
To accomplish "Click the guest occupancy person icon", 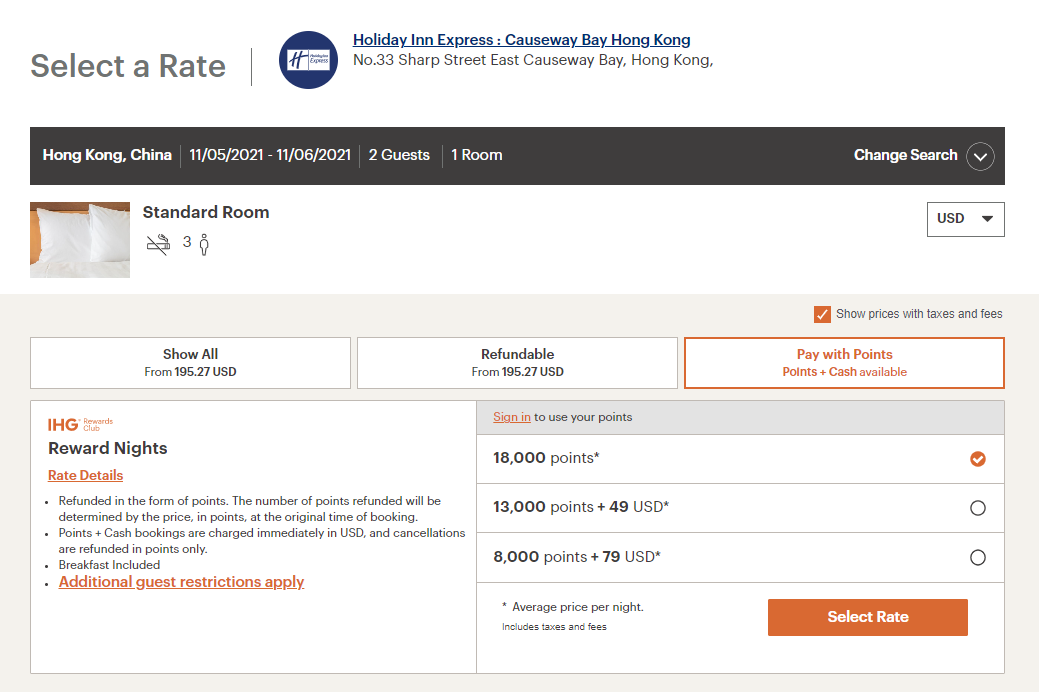I will 204,244.
